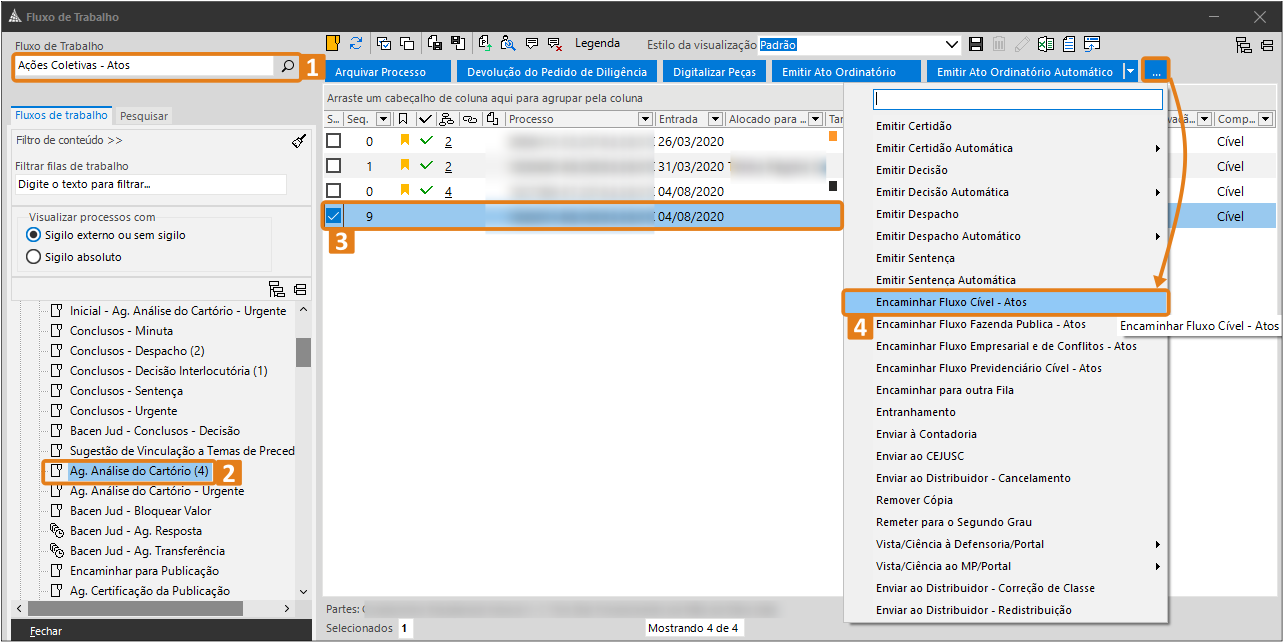Click the ... more actions button
This screenshot has height=642, width=1283.
[x=1155, y=71]
